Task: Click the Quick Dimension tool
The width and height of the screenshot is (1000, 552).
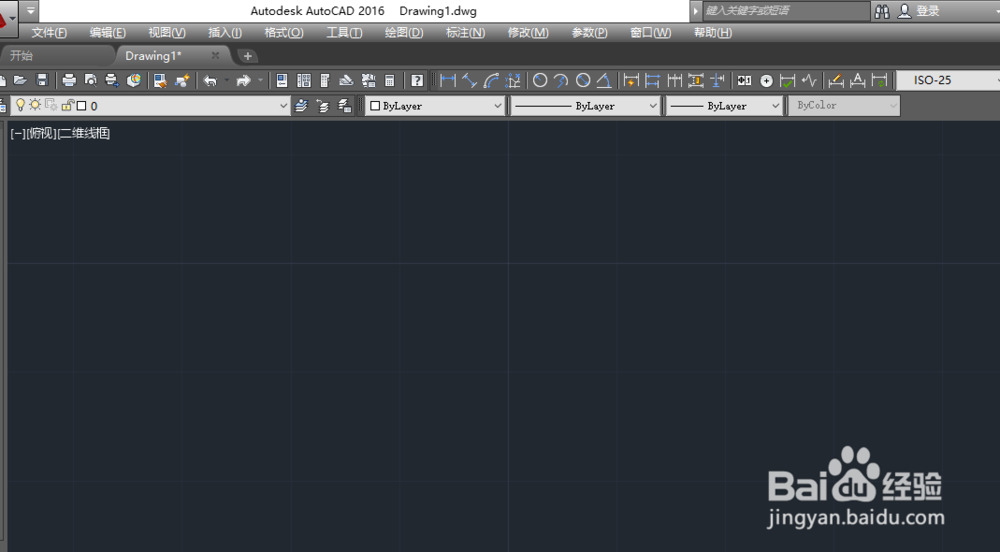Action: 631,80
